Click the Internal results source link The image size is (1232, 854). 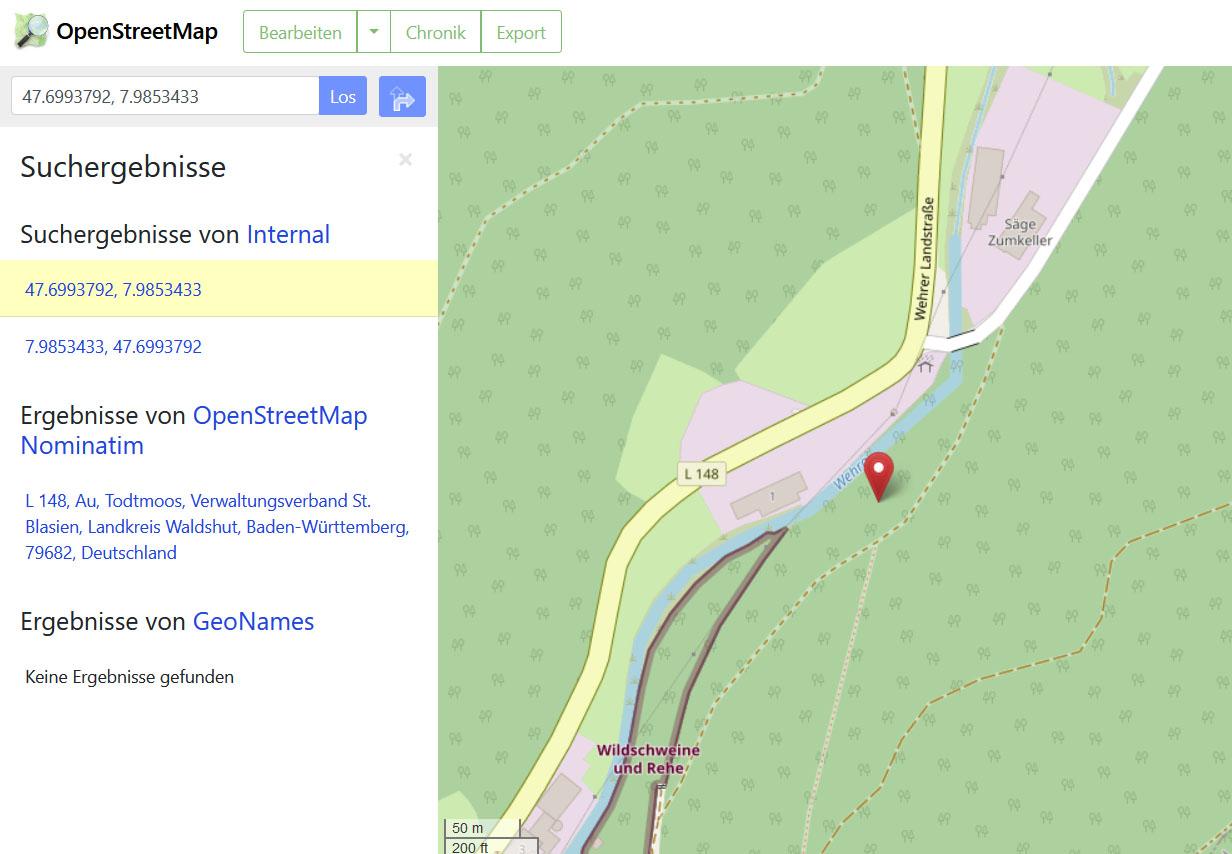(288, 234)
